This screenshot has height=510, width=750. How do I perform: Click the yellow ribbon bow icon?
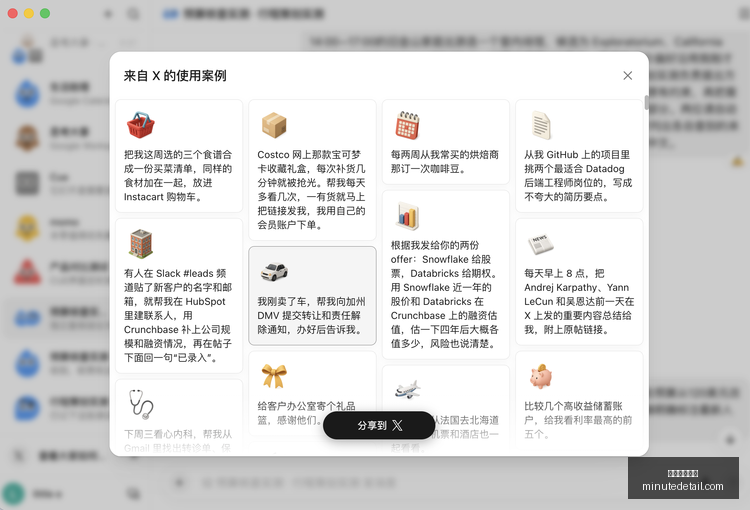pos(274,376)
